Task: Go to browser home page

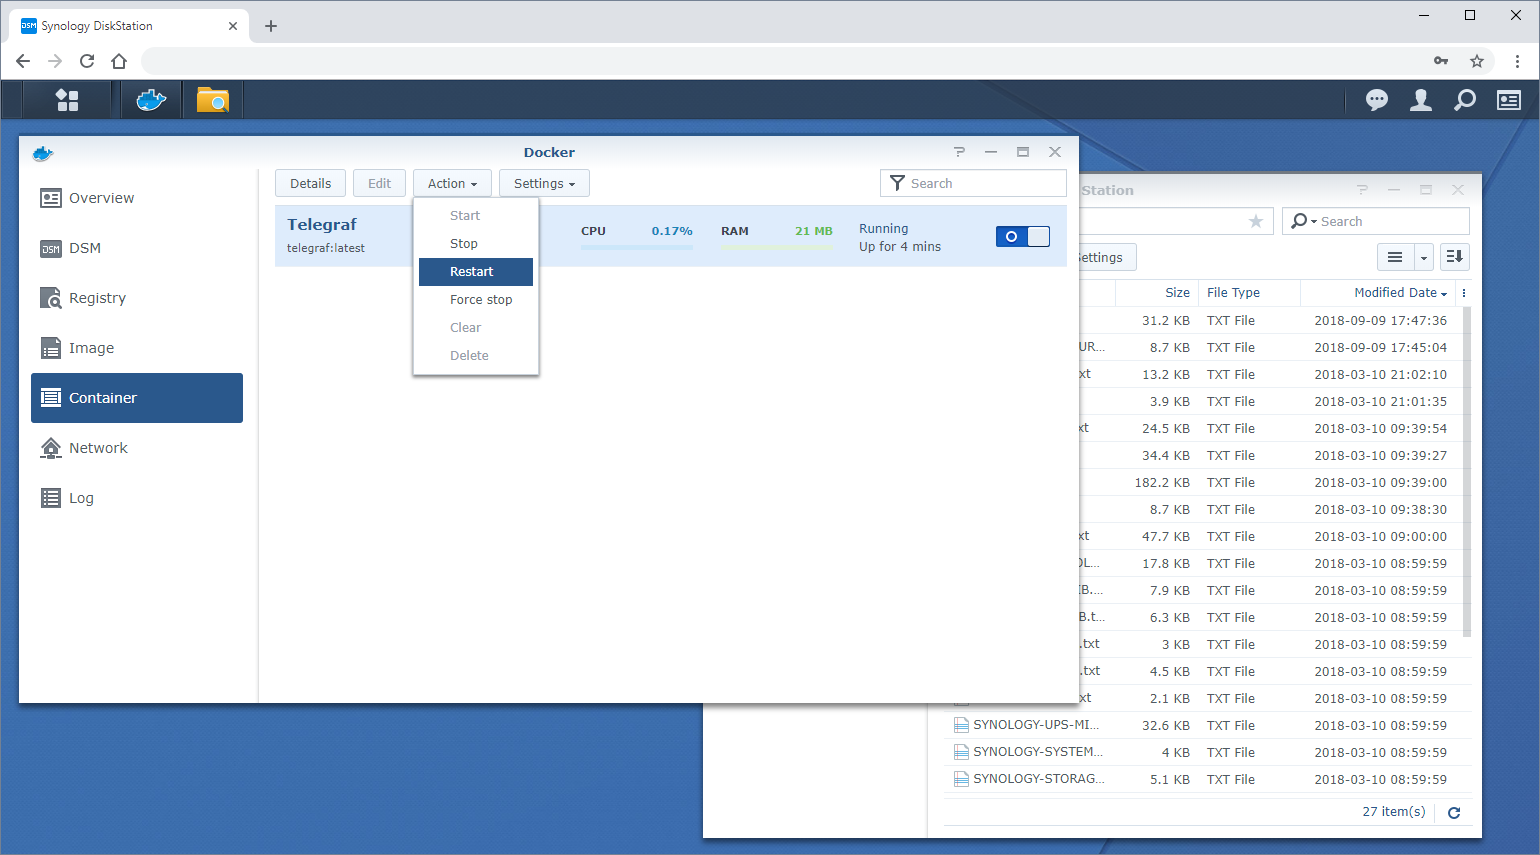Action: pos(119,61)
